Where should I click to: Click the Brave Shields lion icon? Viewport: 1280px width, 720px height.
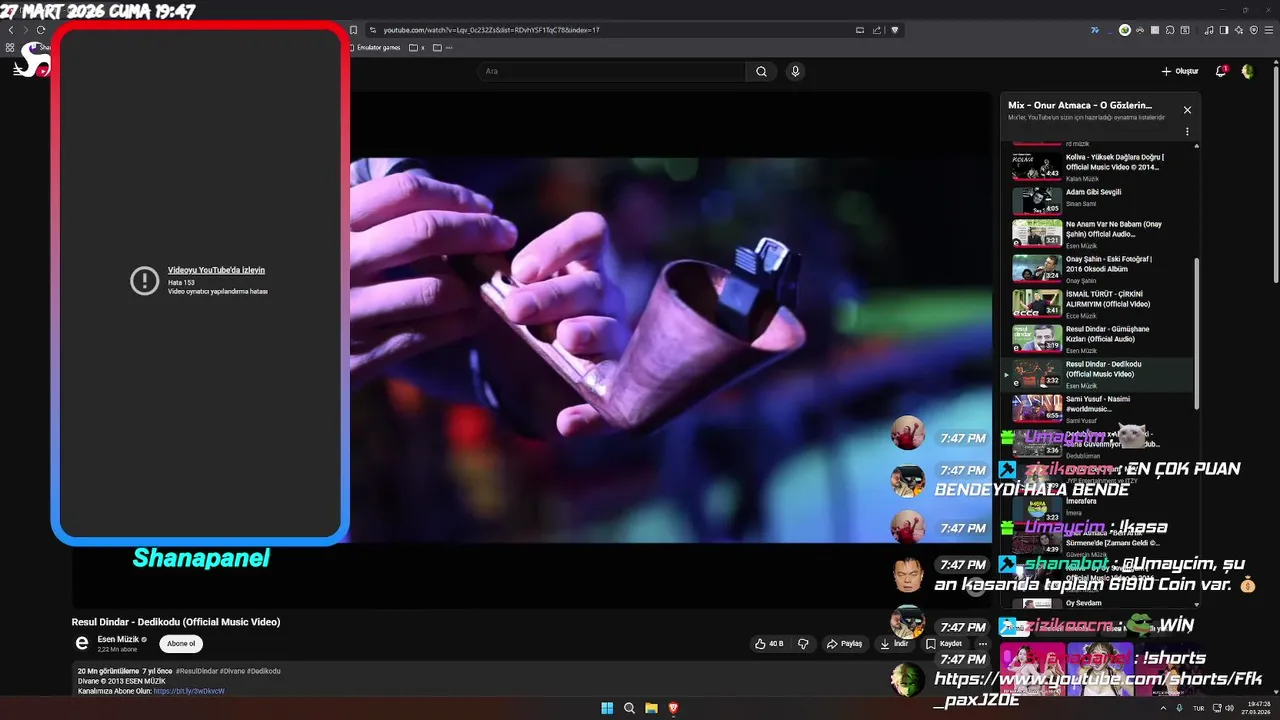click(x=895, y=30)
